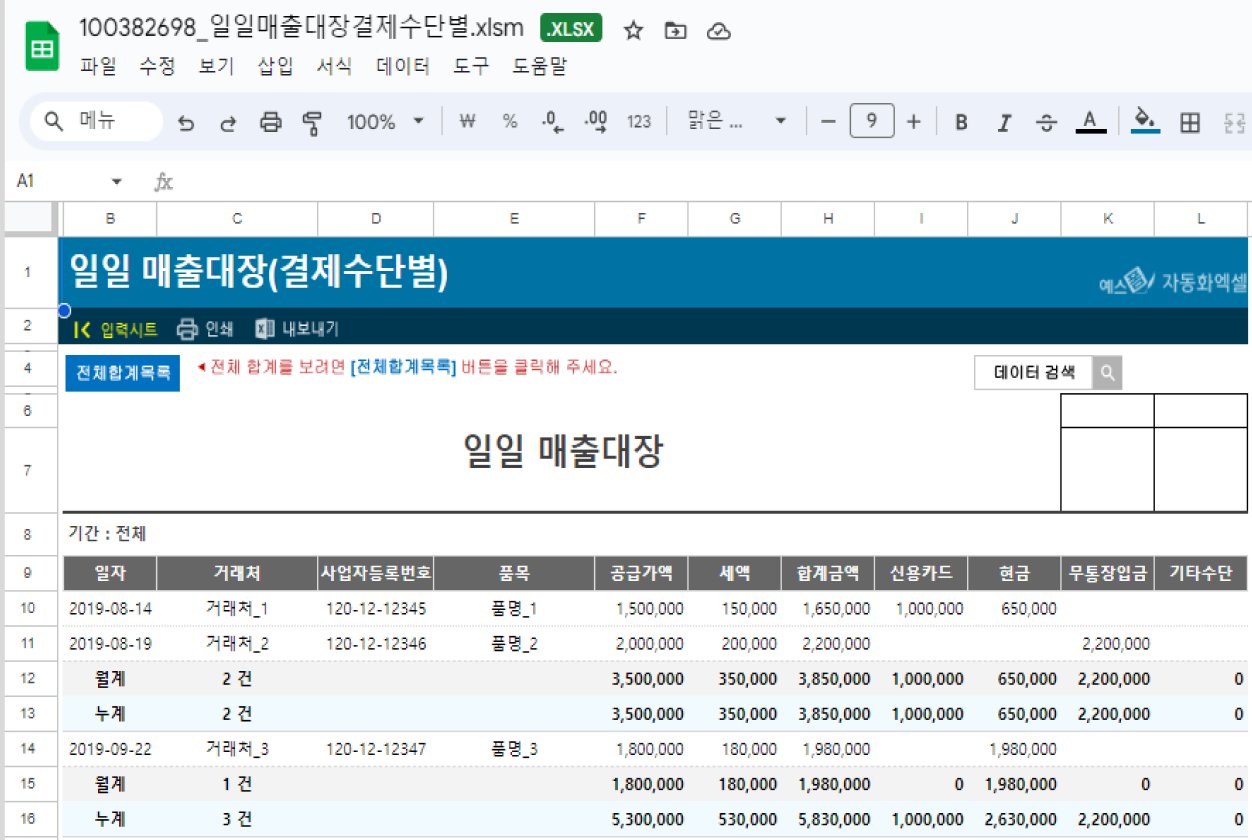Click the 무통장입금 header cell

click(x=1107, y=573)
